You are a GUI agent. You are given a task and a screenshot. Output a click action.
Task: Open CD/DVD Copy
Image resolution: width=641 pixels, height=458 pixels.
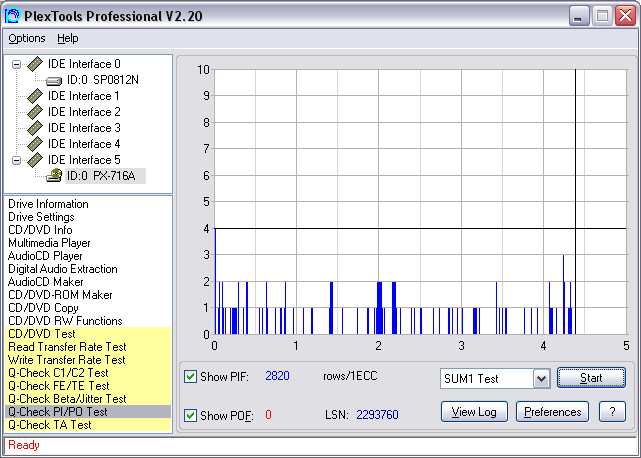(43, 308)
